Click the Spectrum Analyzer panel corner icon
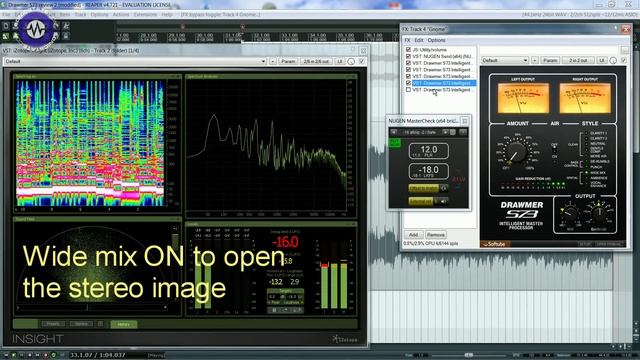The height and width of the screenshot is (360, 640). (x=354, y=76)
